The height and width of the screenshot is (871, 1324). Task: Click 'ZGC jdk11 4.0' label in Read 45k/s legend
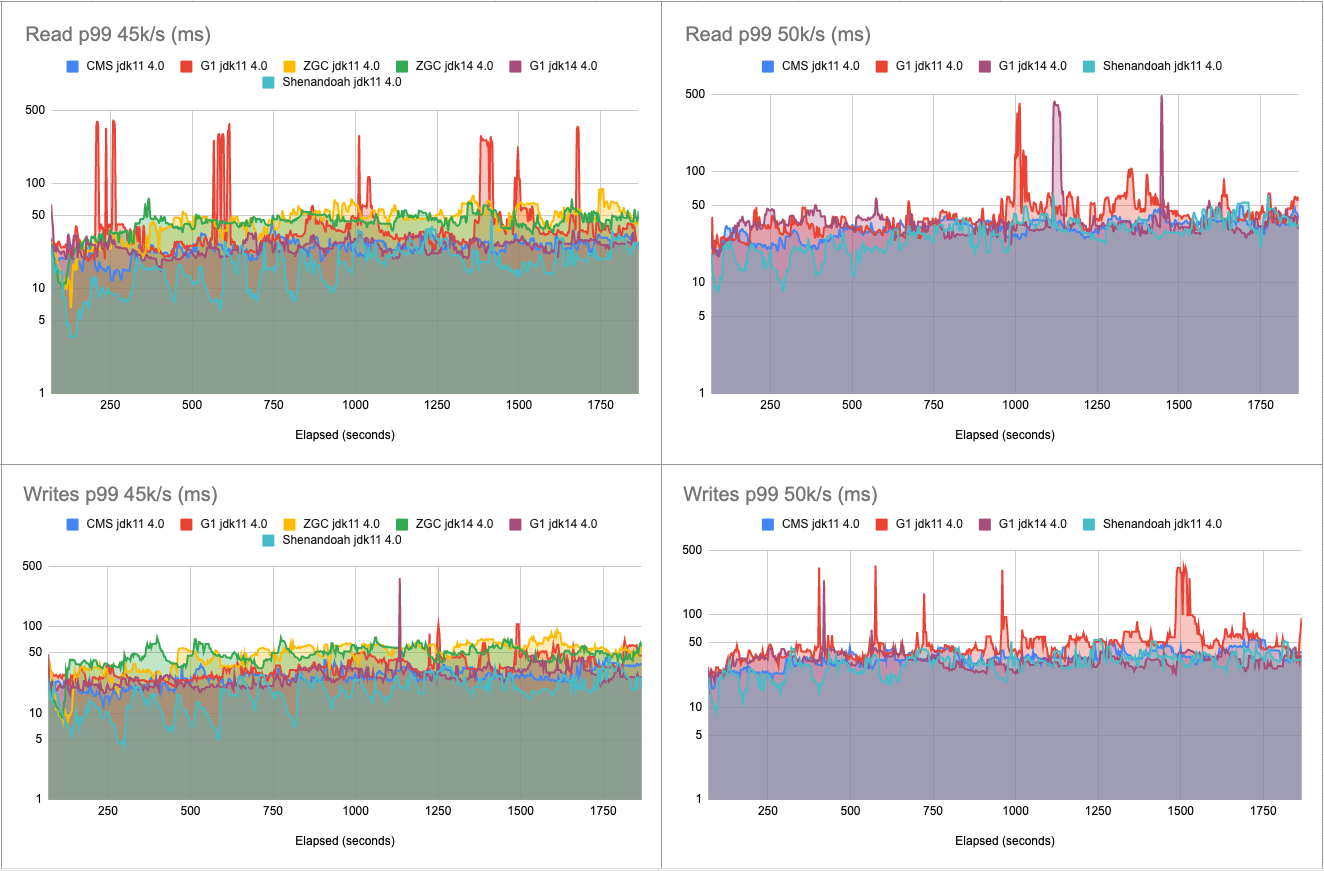tap(343, 67)
